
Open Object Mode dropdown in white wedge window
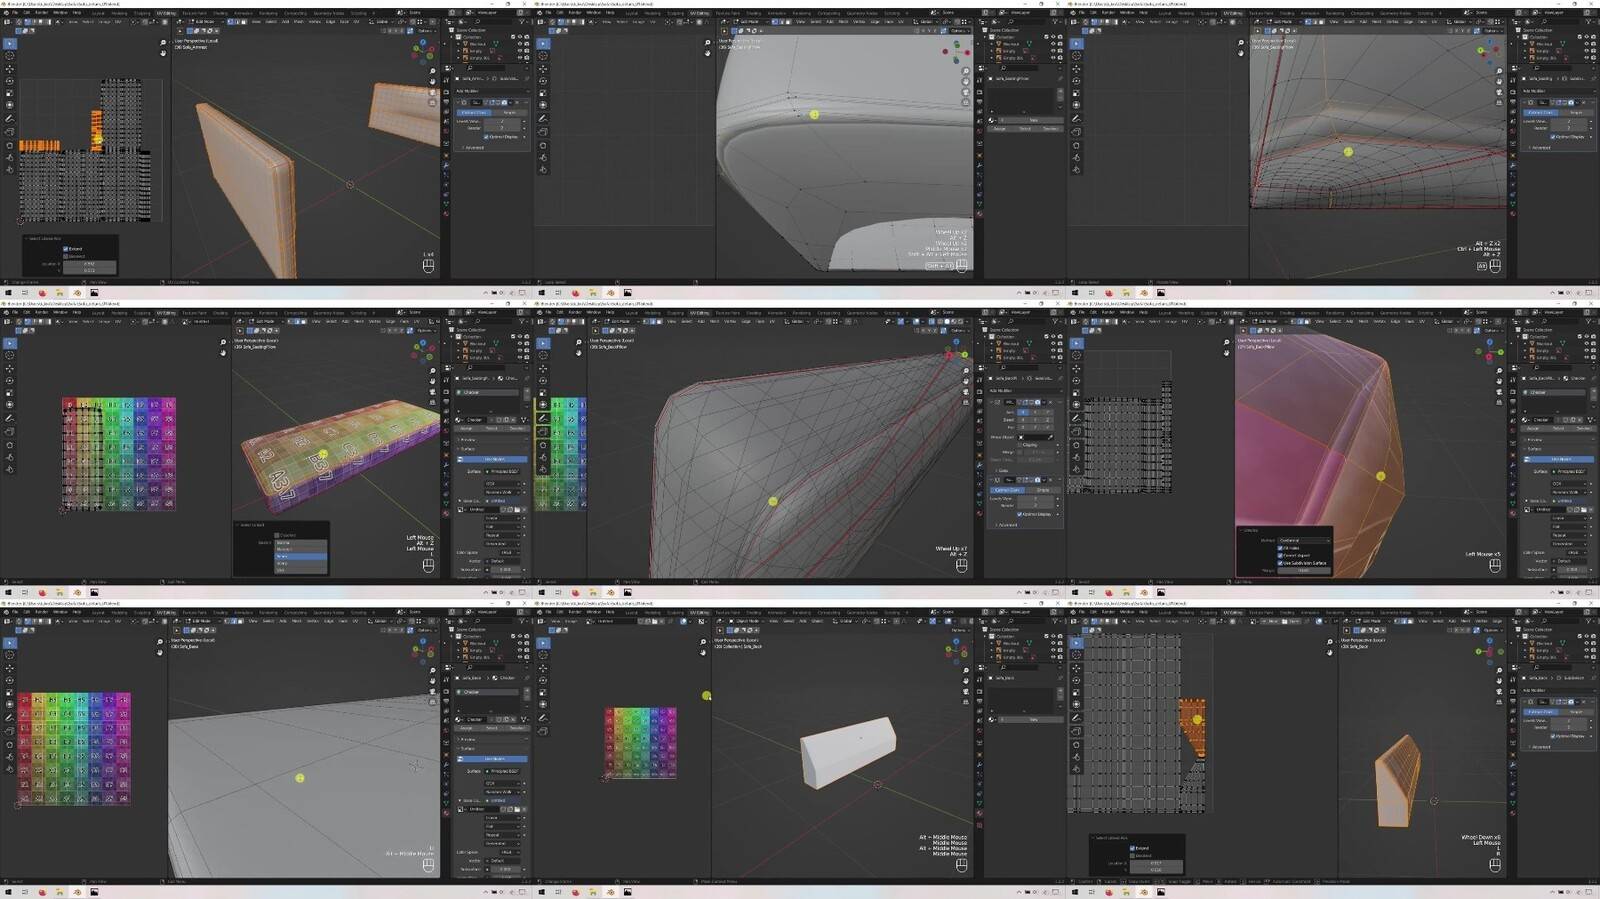(745, 621)
